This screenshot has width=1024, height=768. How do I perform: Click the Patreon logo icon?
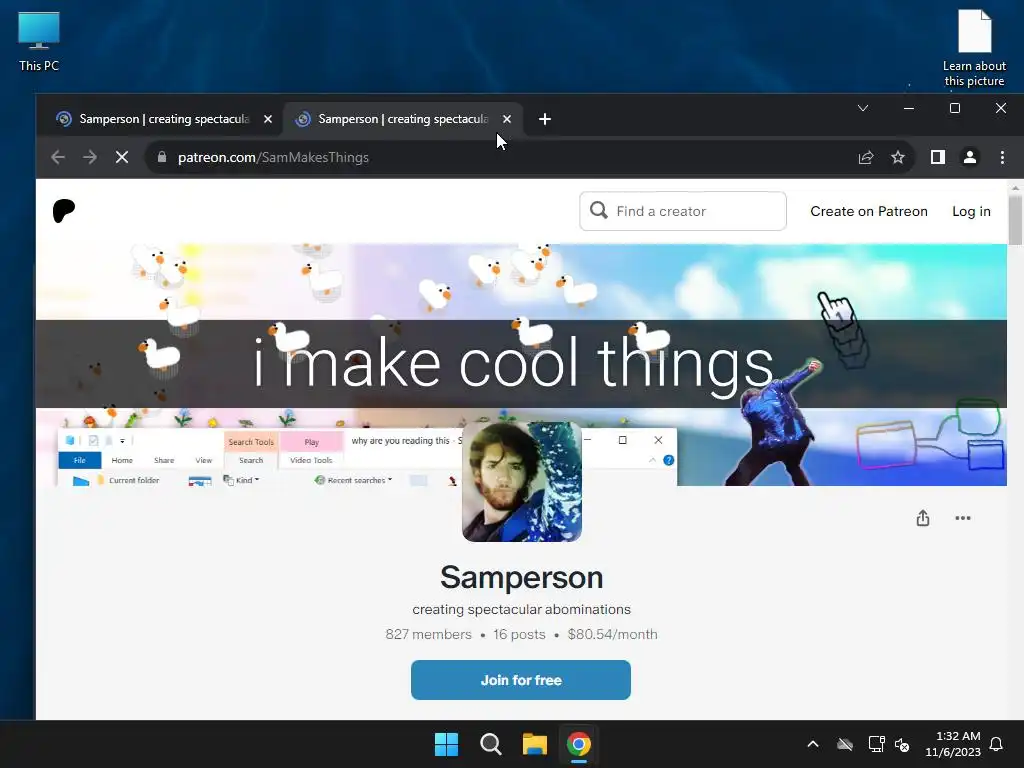click(64, 211)
